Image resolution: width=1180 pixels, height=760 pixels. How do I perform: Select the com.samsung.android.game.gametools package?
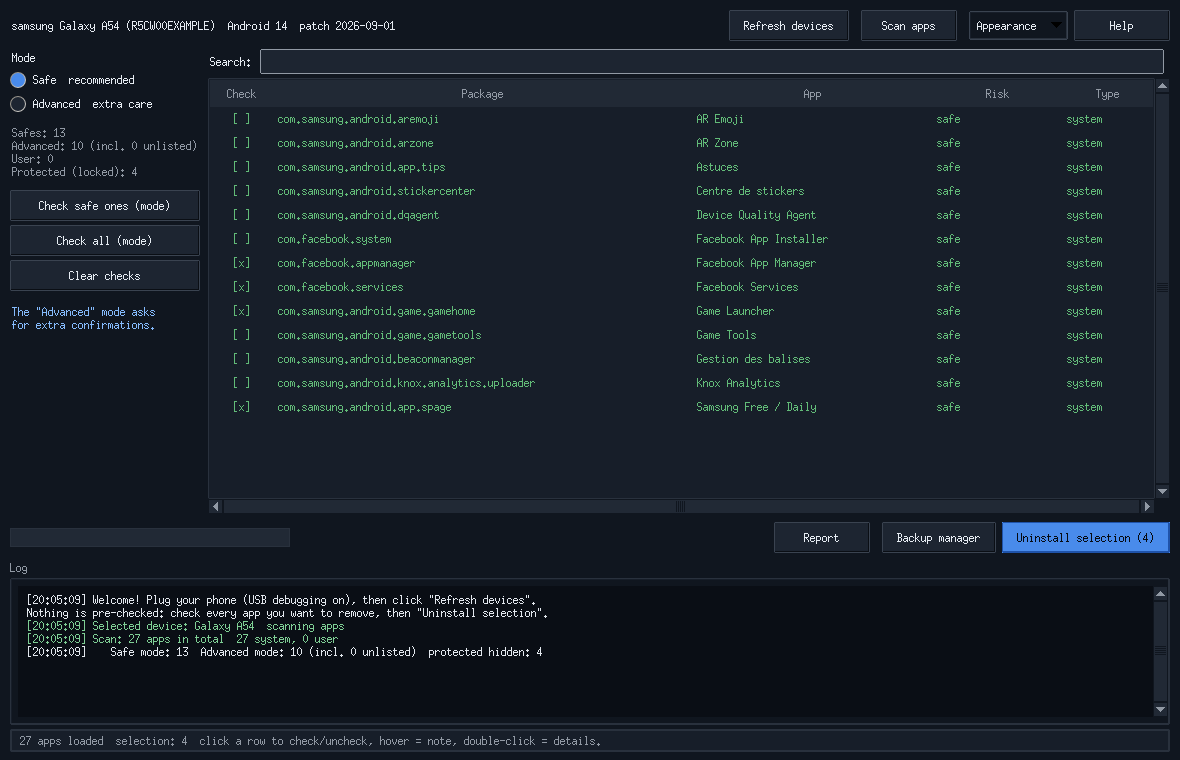379,336
